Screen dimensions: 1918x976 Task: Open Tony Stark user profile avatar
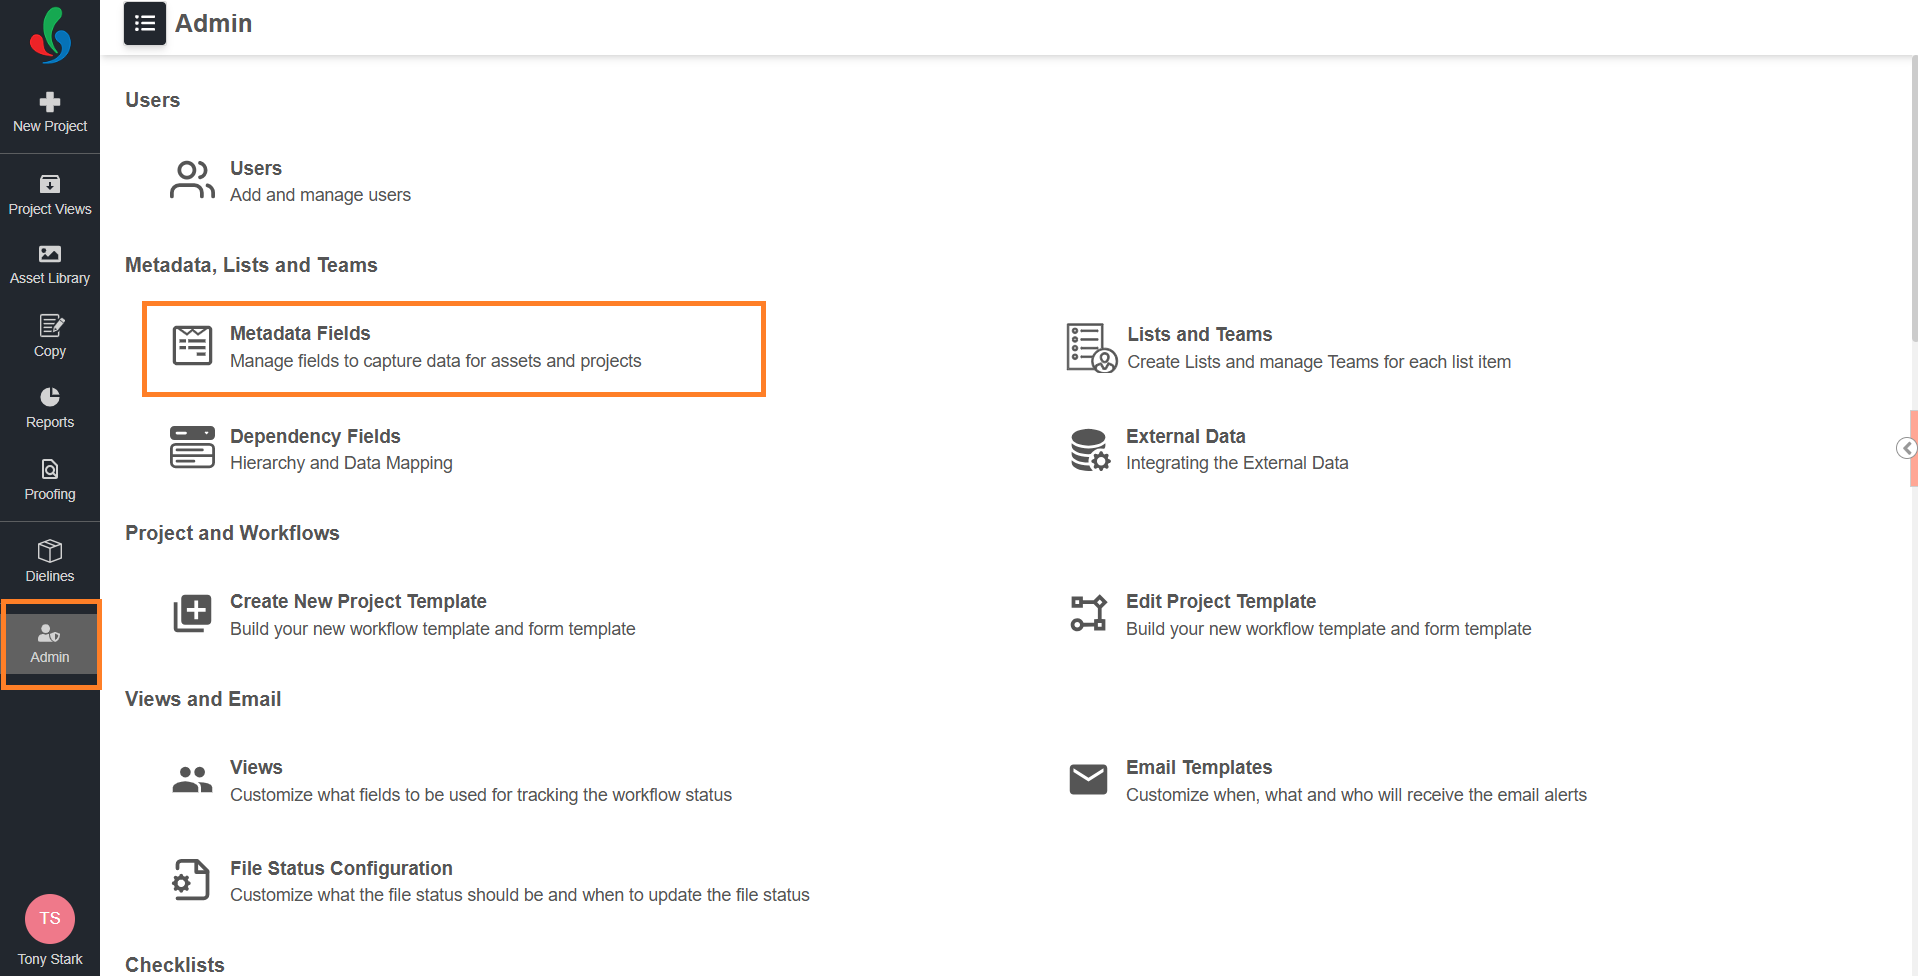pos(50,919)
